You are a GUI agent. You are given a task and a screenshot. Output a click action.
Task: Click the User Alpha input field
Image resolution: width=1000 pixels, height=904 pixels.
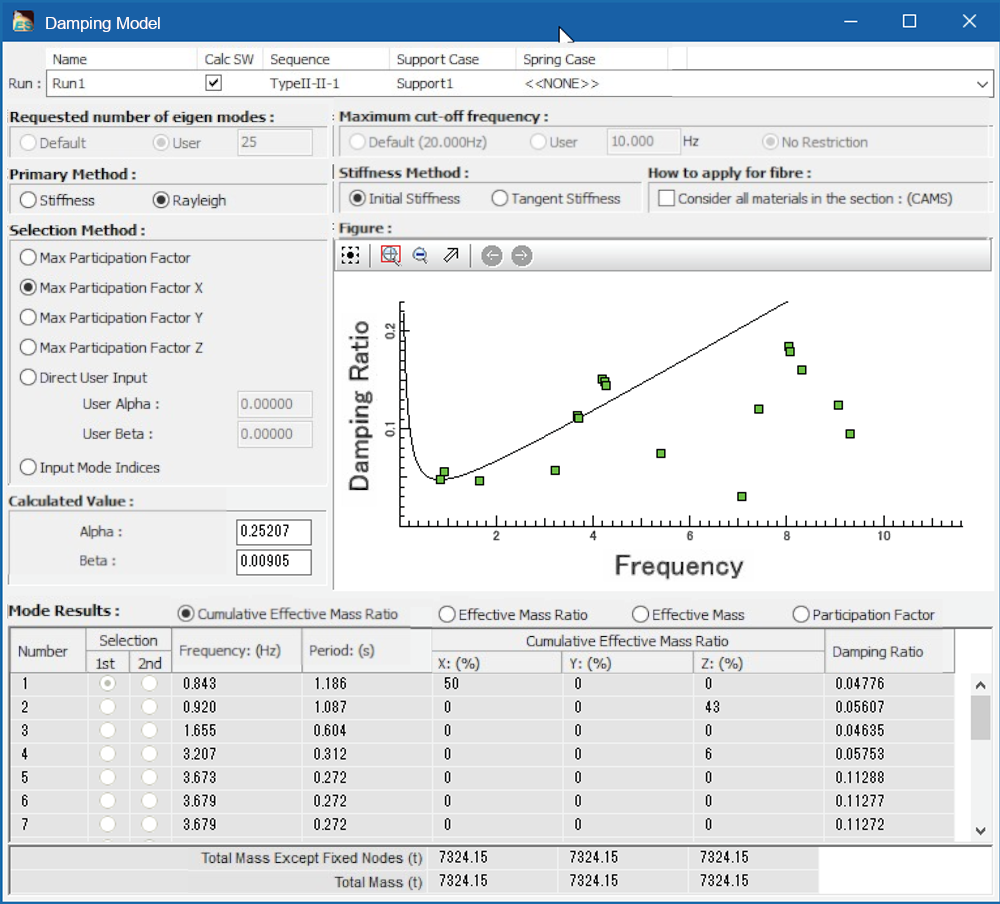click(x=275, y=404)
